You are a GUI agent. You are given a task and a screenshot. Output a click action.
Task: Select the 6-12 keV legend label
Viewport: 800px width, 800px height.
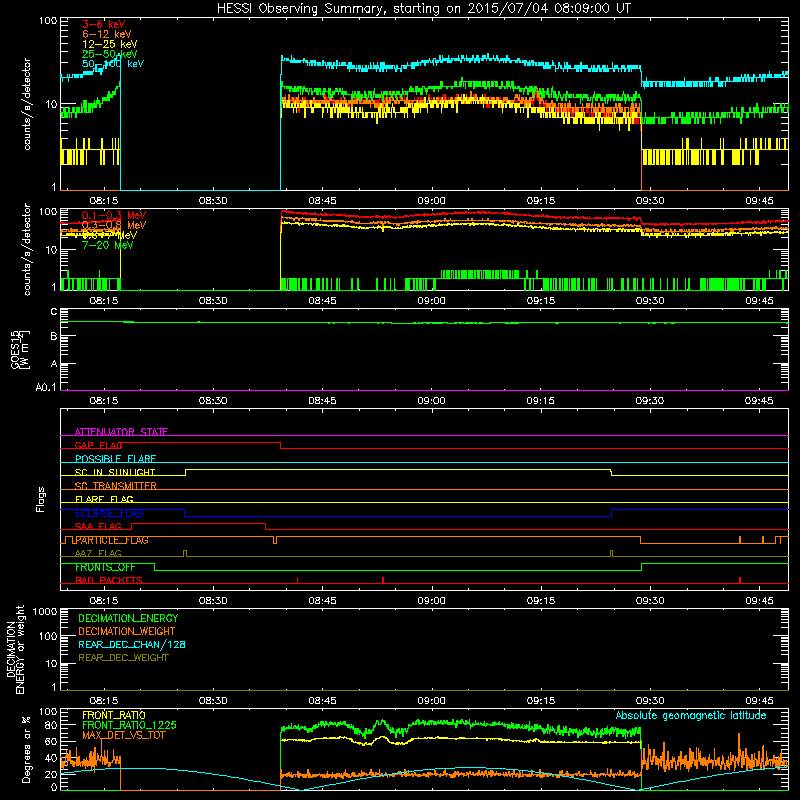coord(107,34)
